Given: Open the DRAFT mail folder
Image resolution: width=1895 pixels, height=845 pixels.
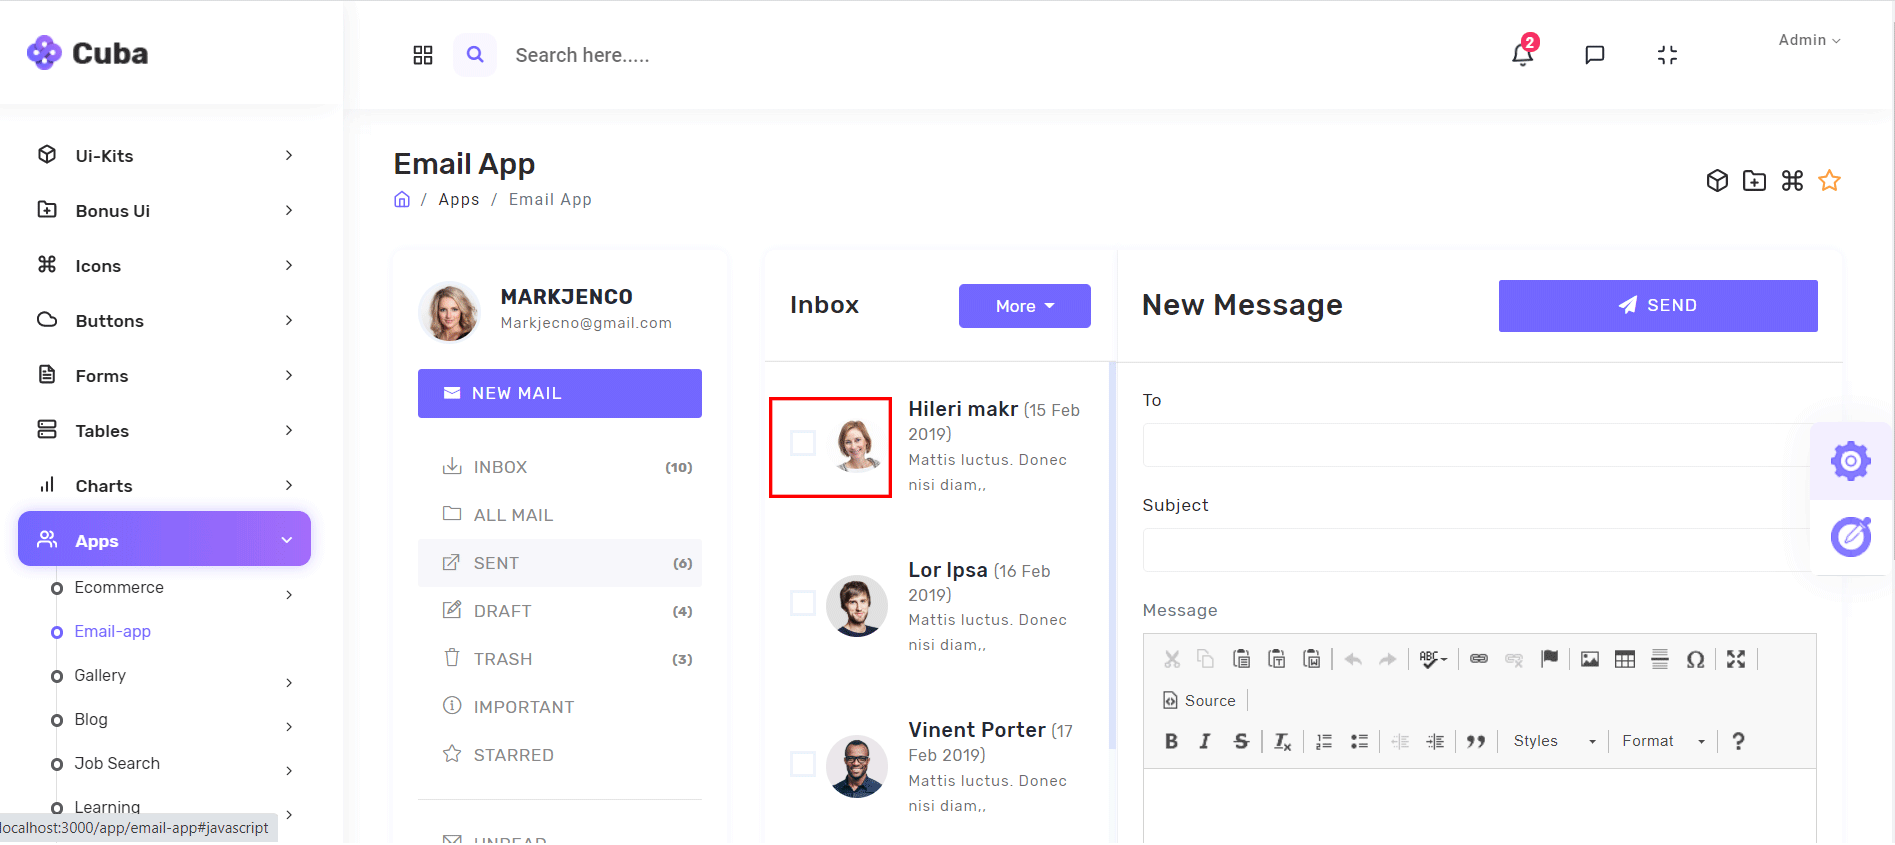Looking at the screenshot, I should 560,611.
